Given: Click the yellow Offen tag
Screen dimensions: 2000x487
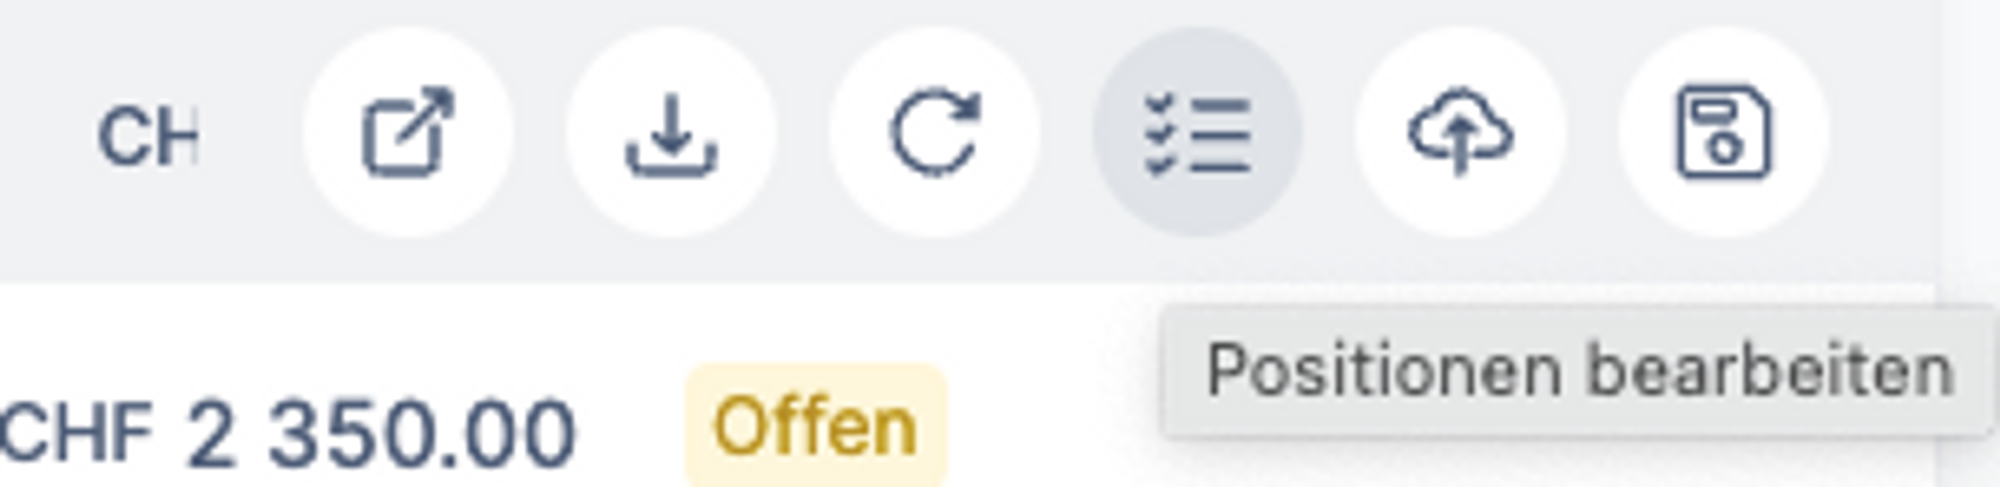Looking at the screenshot, I should 815,426.
